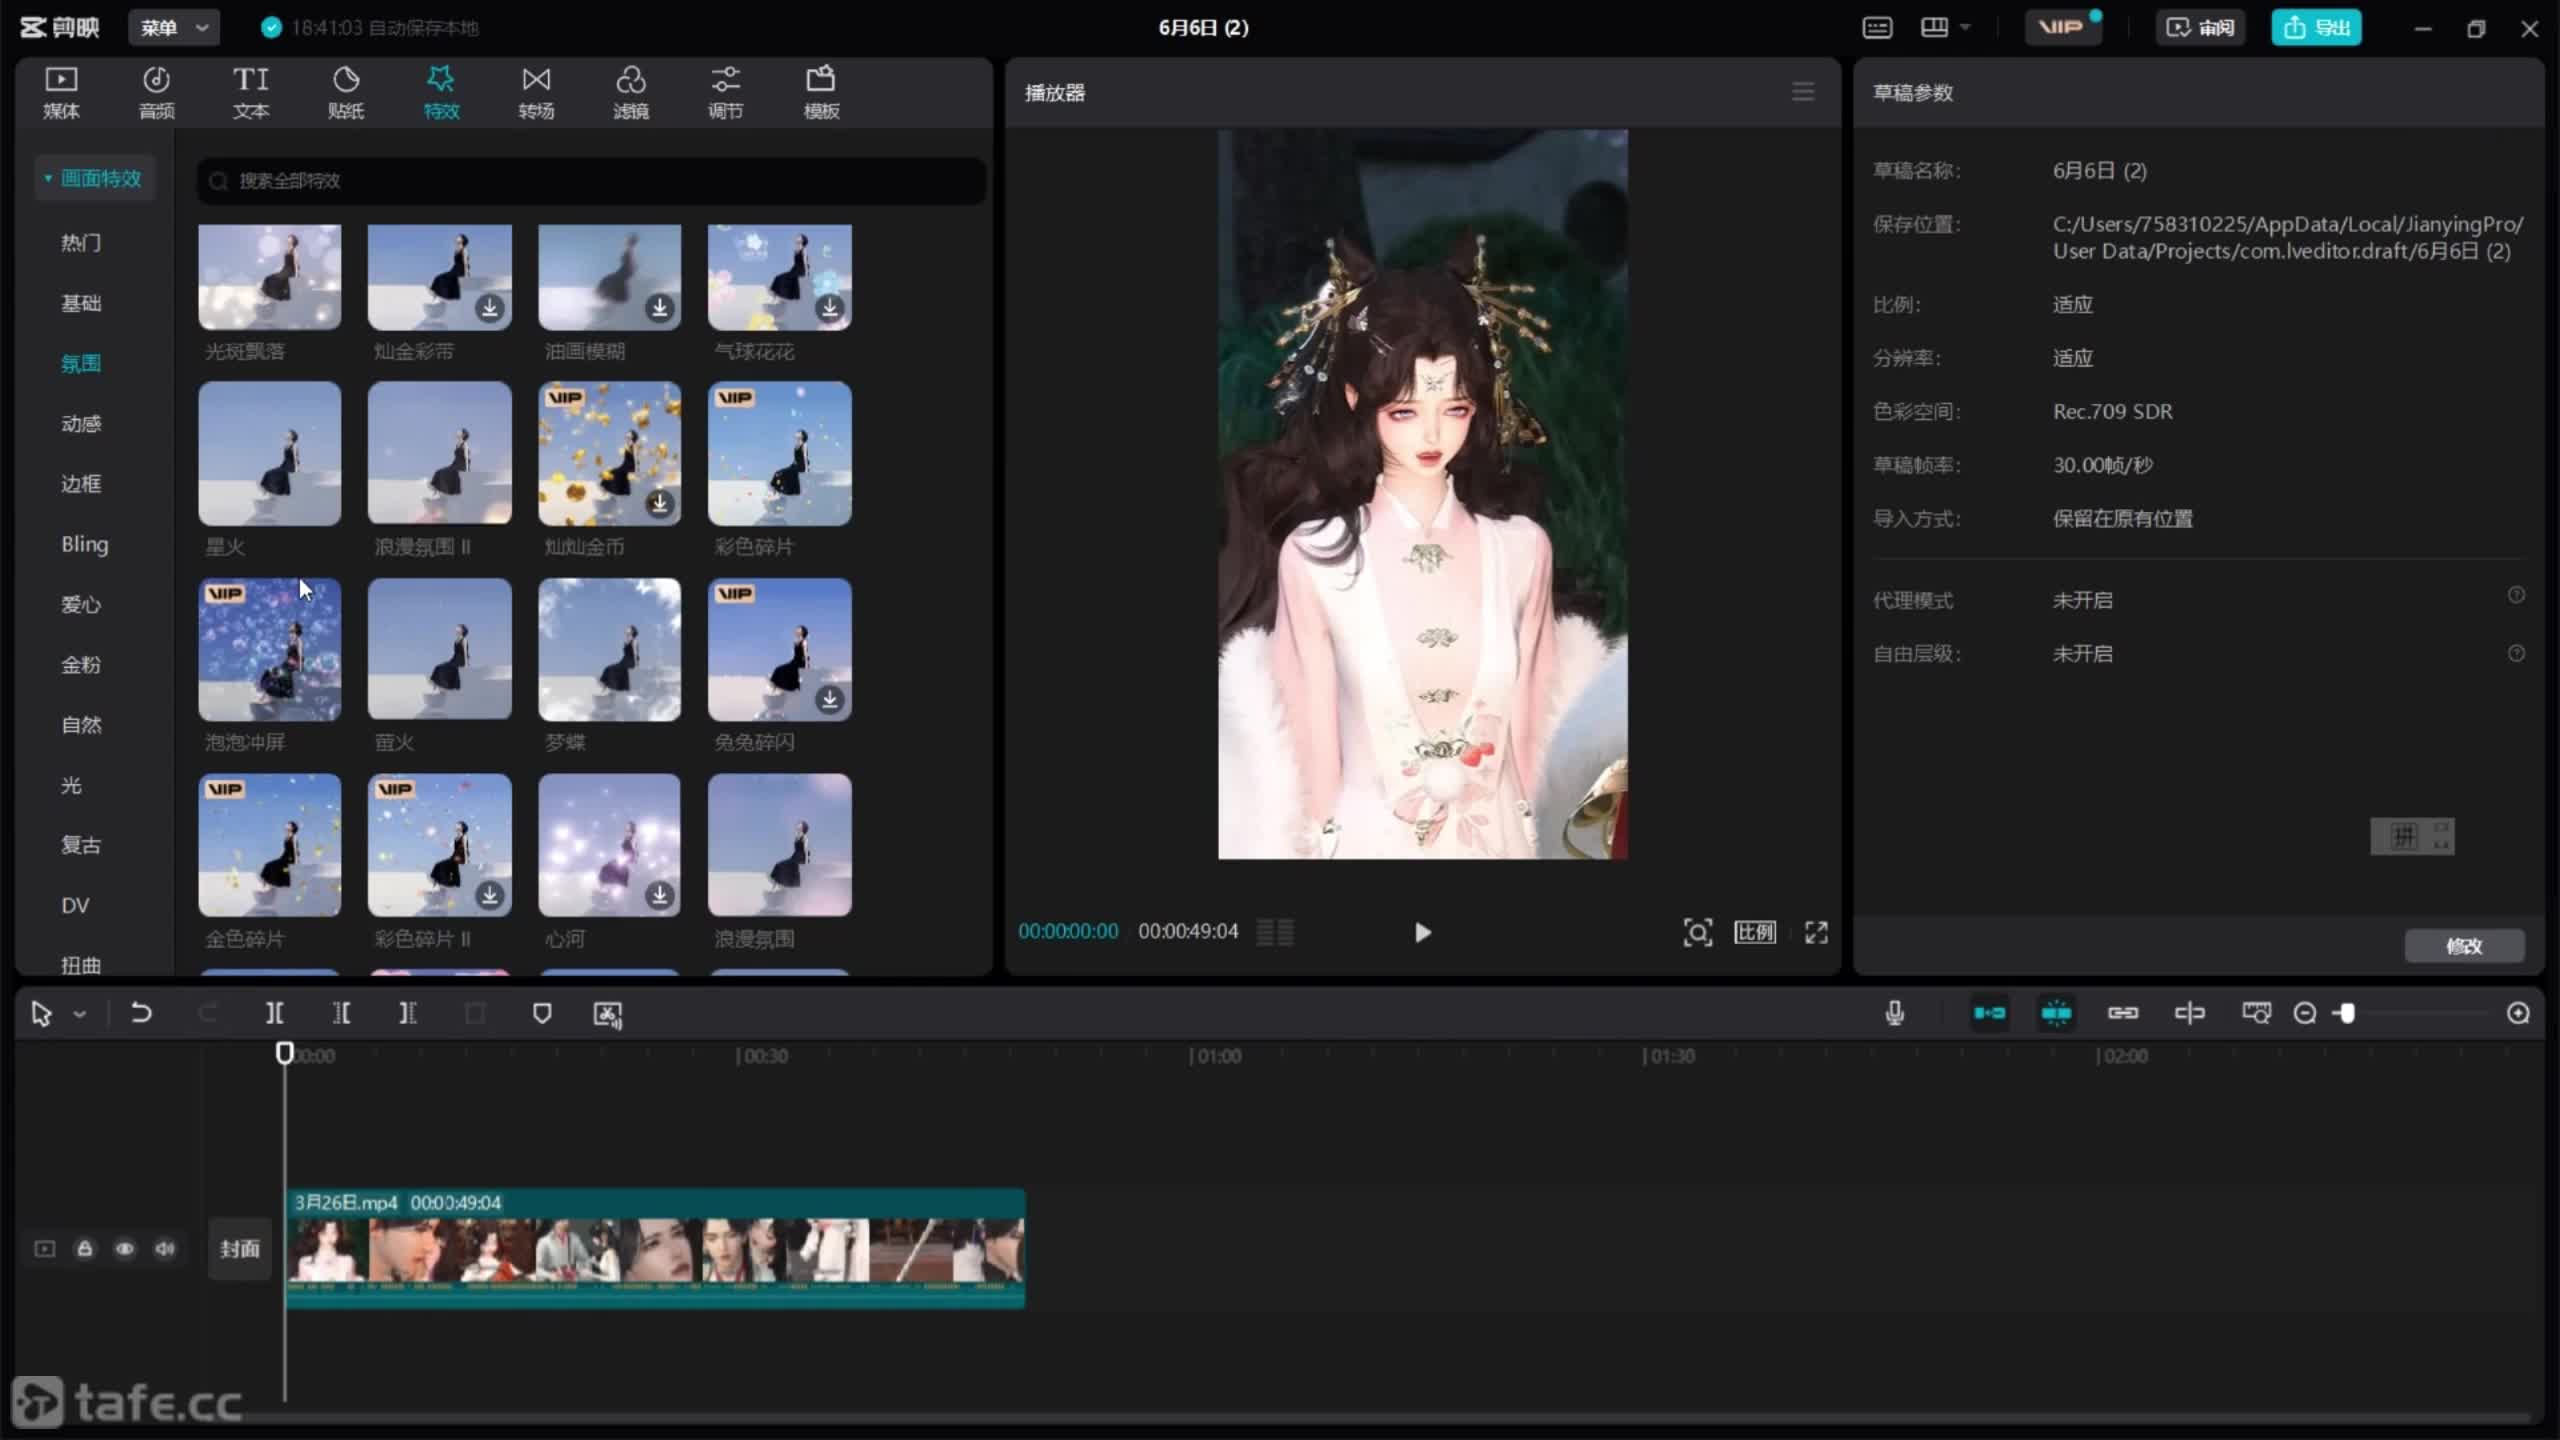
Task: Open the layout switcher dropdown
Action: pyautogui.click(x=1946, y=28)
